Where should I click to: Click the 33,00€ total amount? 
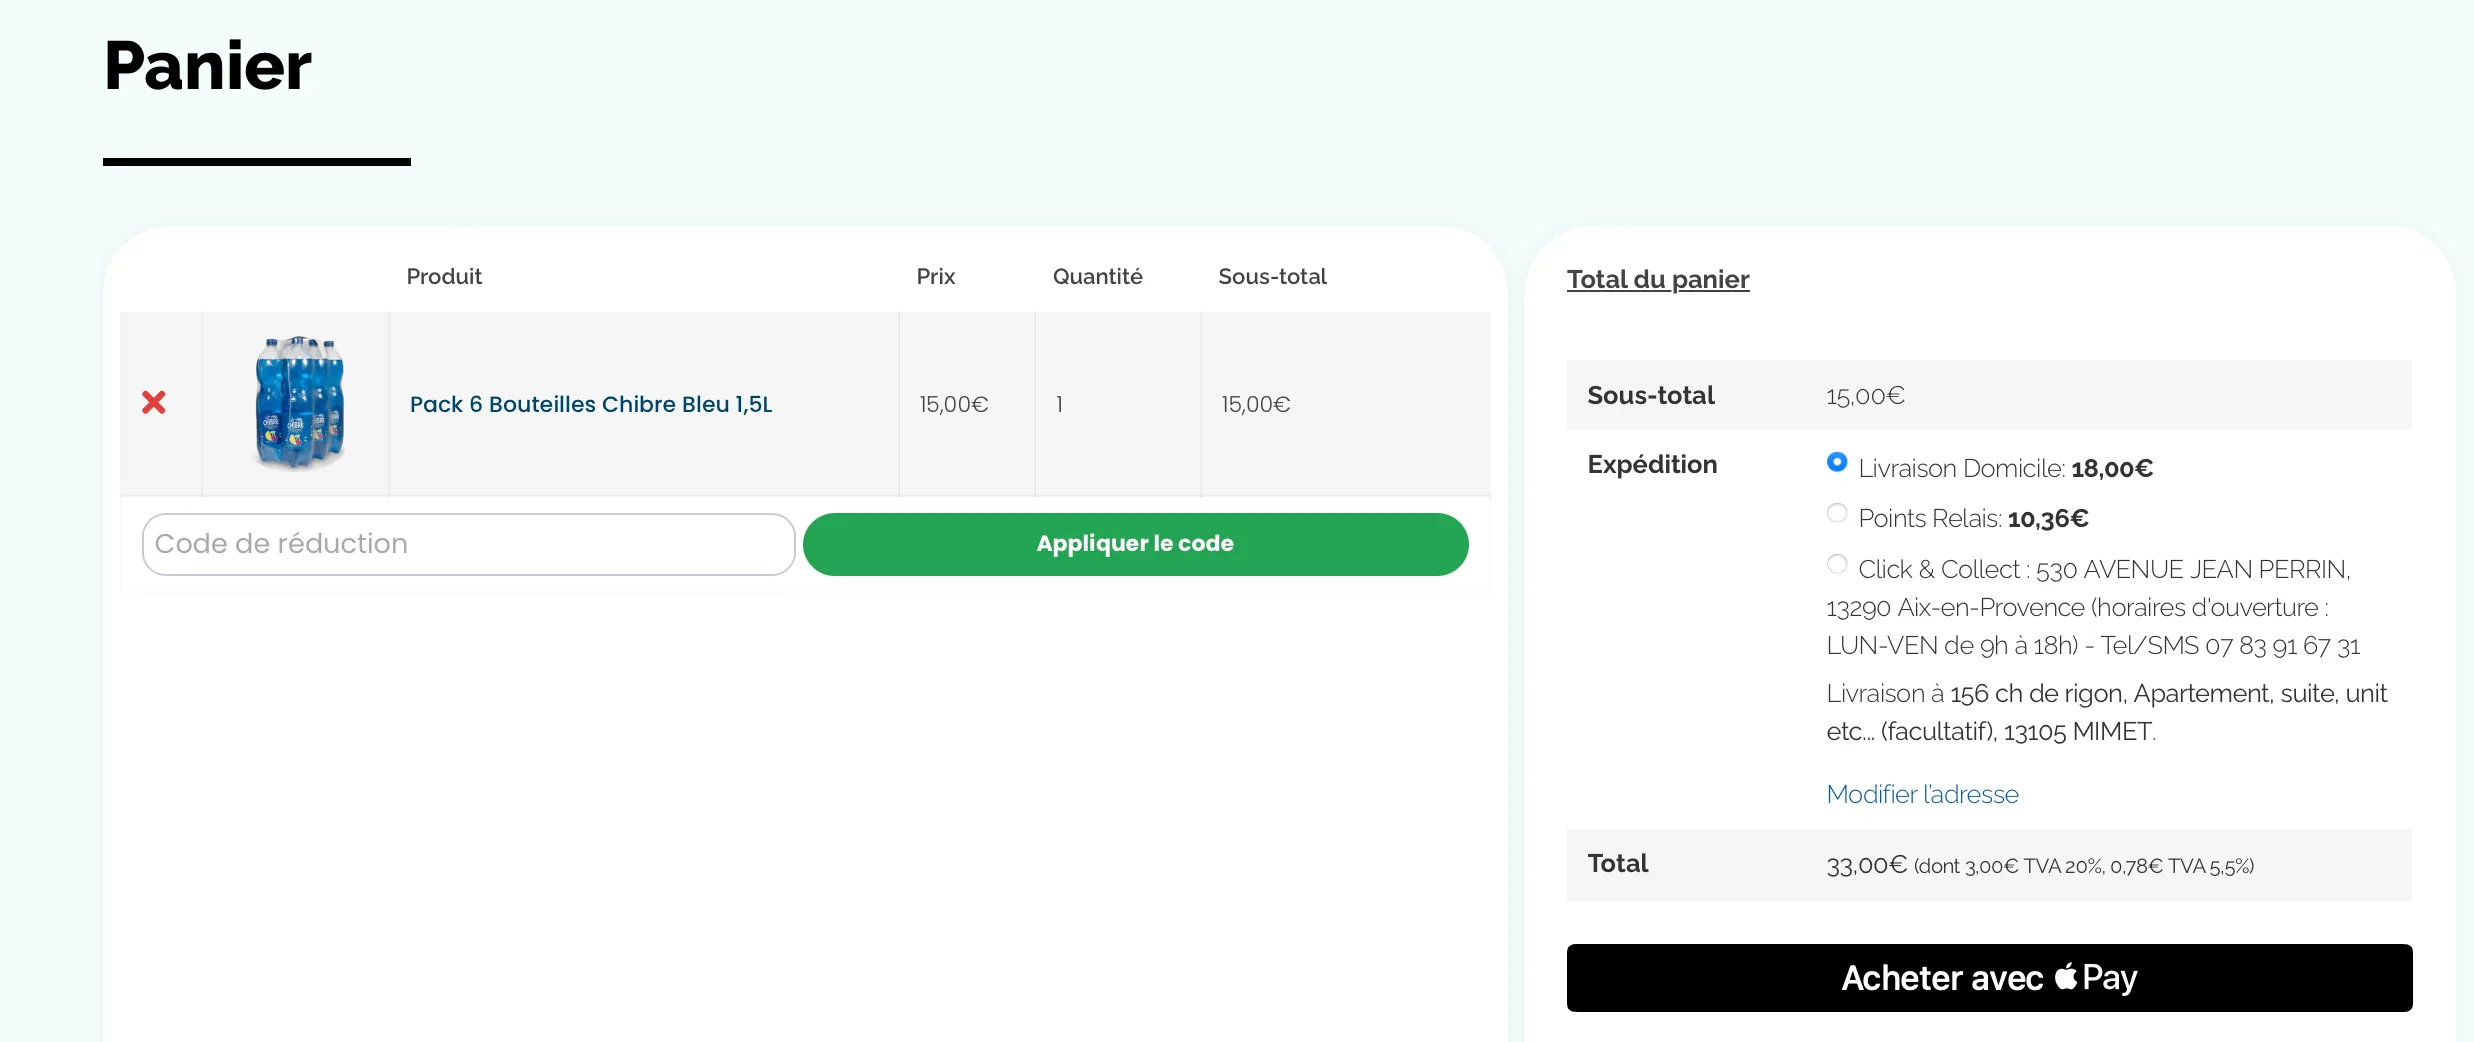[1866, 865]
